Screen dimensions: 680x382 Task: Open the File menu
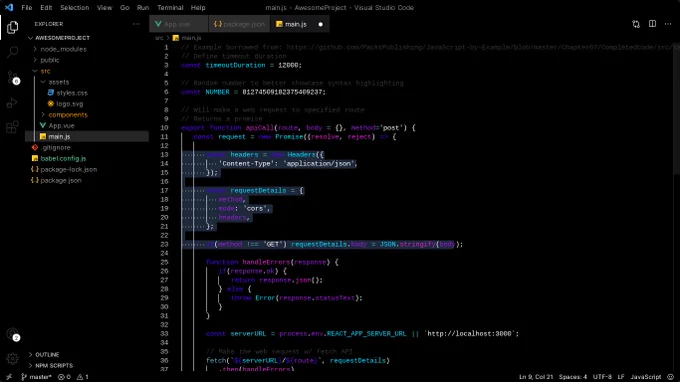(26, 7)
